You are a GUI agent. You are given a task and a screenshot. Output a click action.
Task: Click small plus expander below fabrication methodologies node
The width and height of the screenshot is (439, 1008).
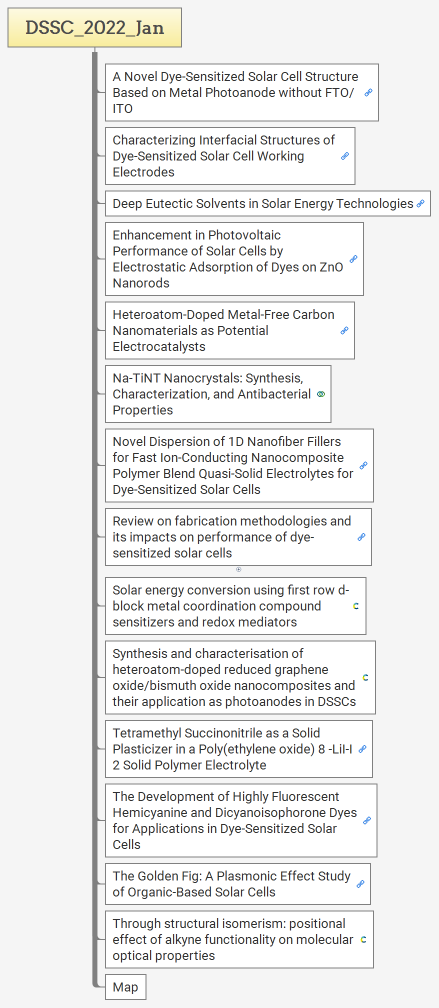(238, 569)
